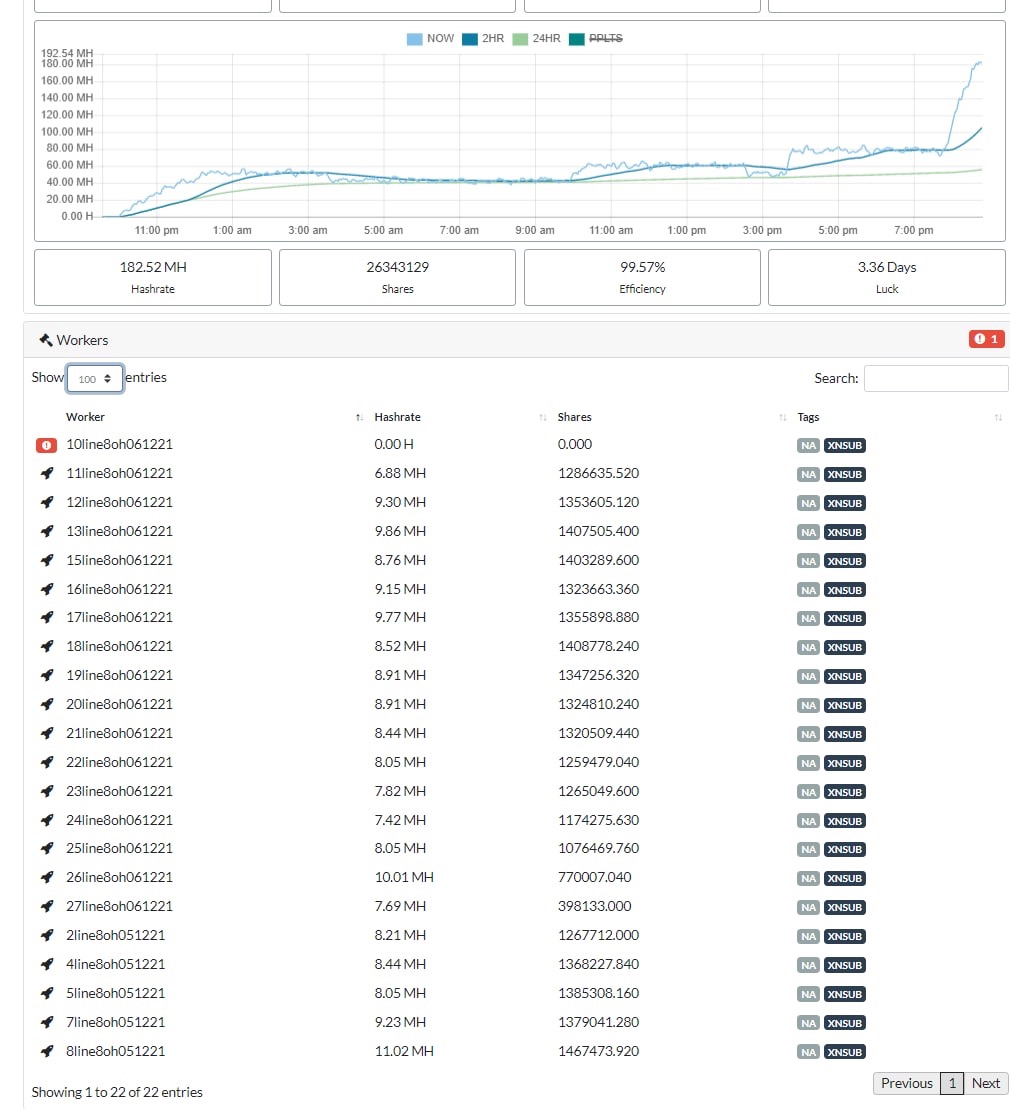
Task: Click hashrate value 11.02 MH
Action: [x=404, y=1052]
